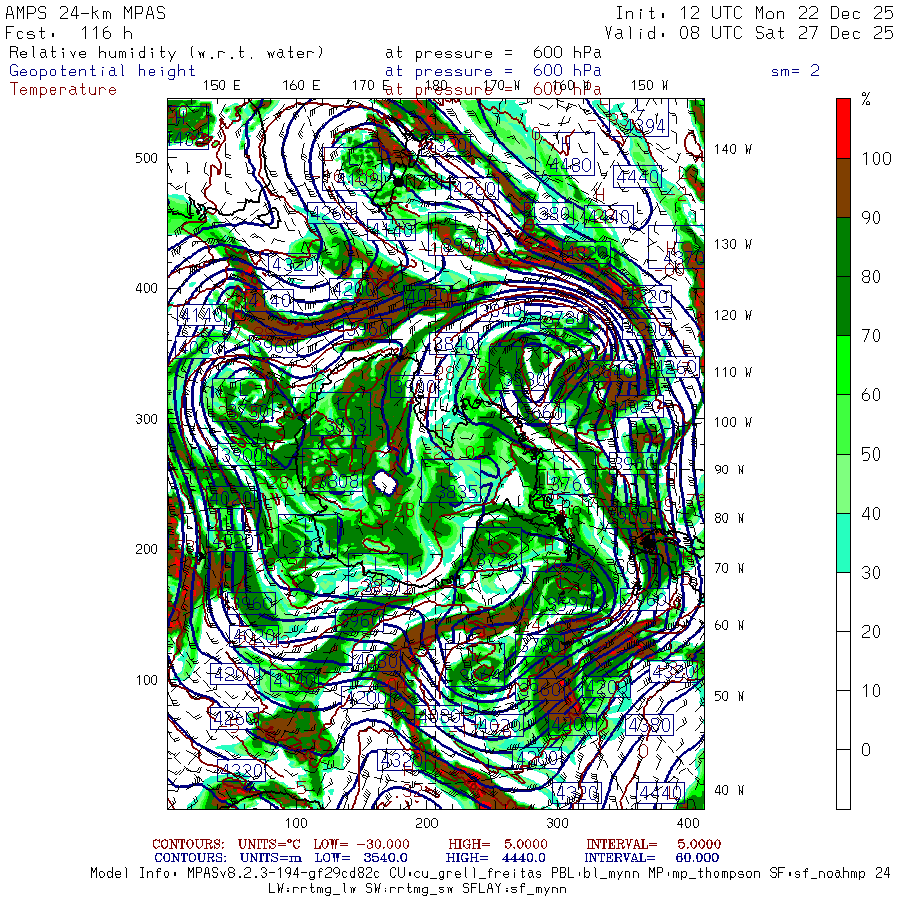
Task: Click the white bottom segment of the colorbar
Action: [843, 779]
